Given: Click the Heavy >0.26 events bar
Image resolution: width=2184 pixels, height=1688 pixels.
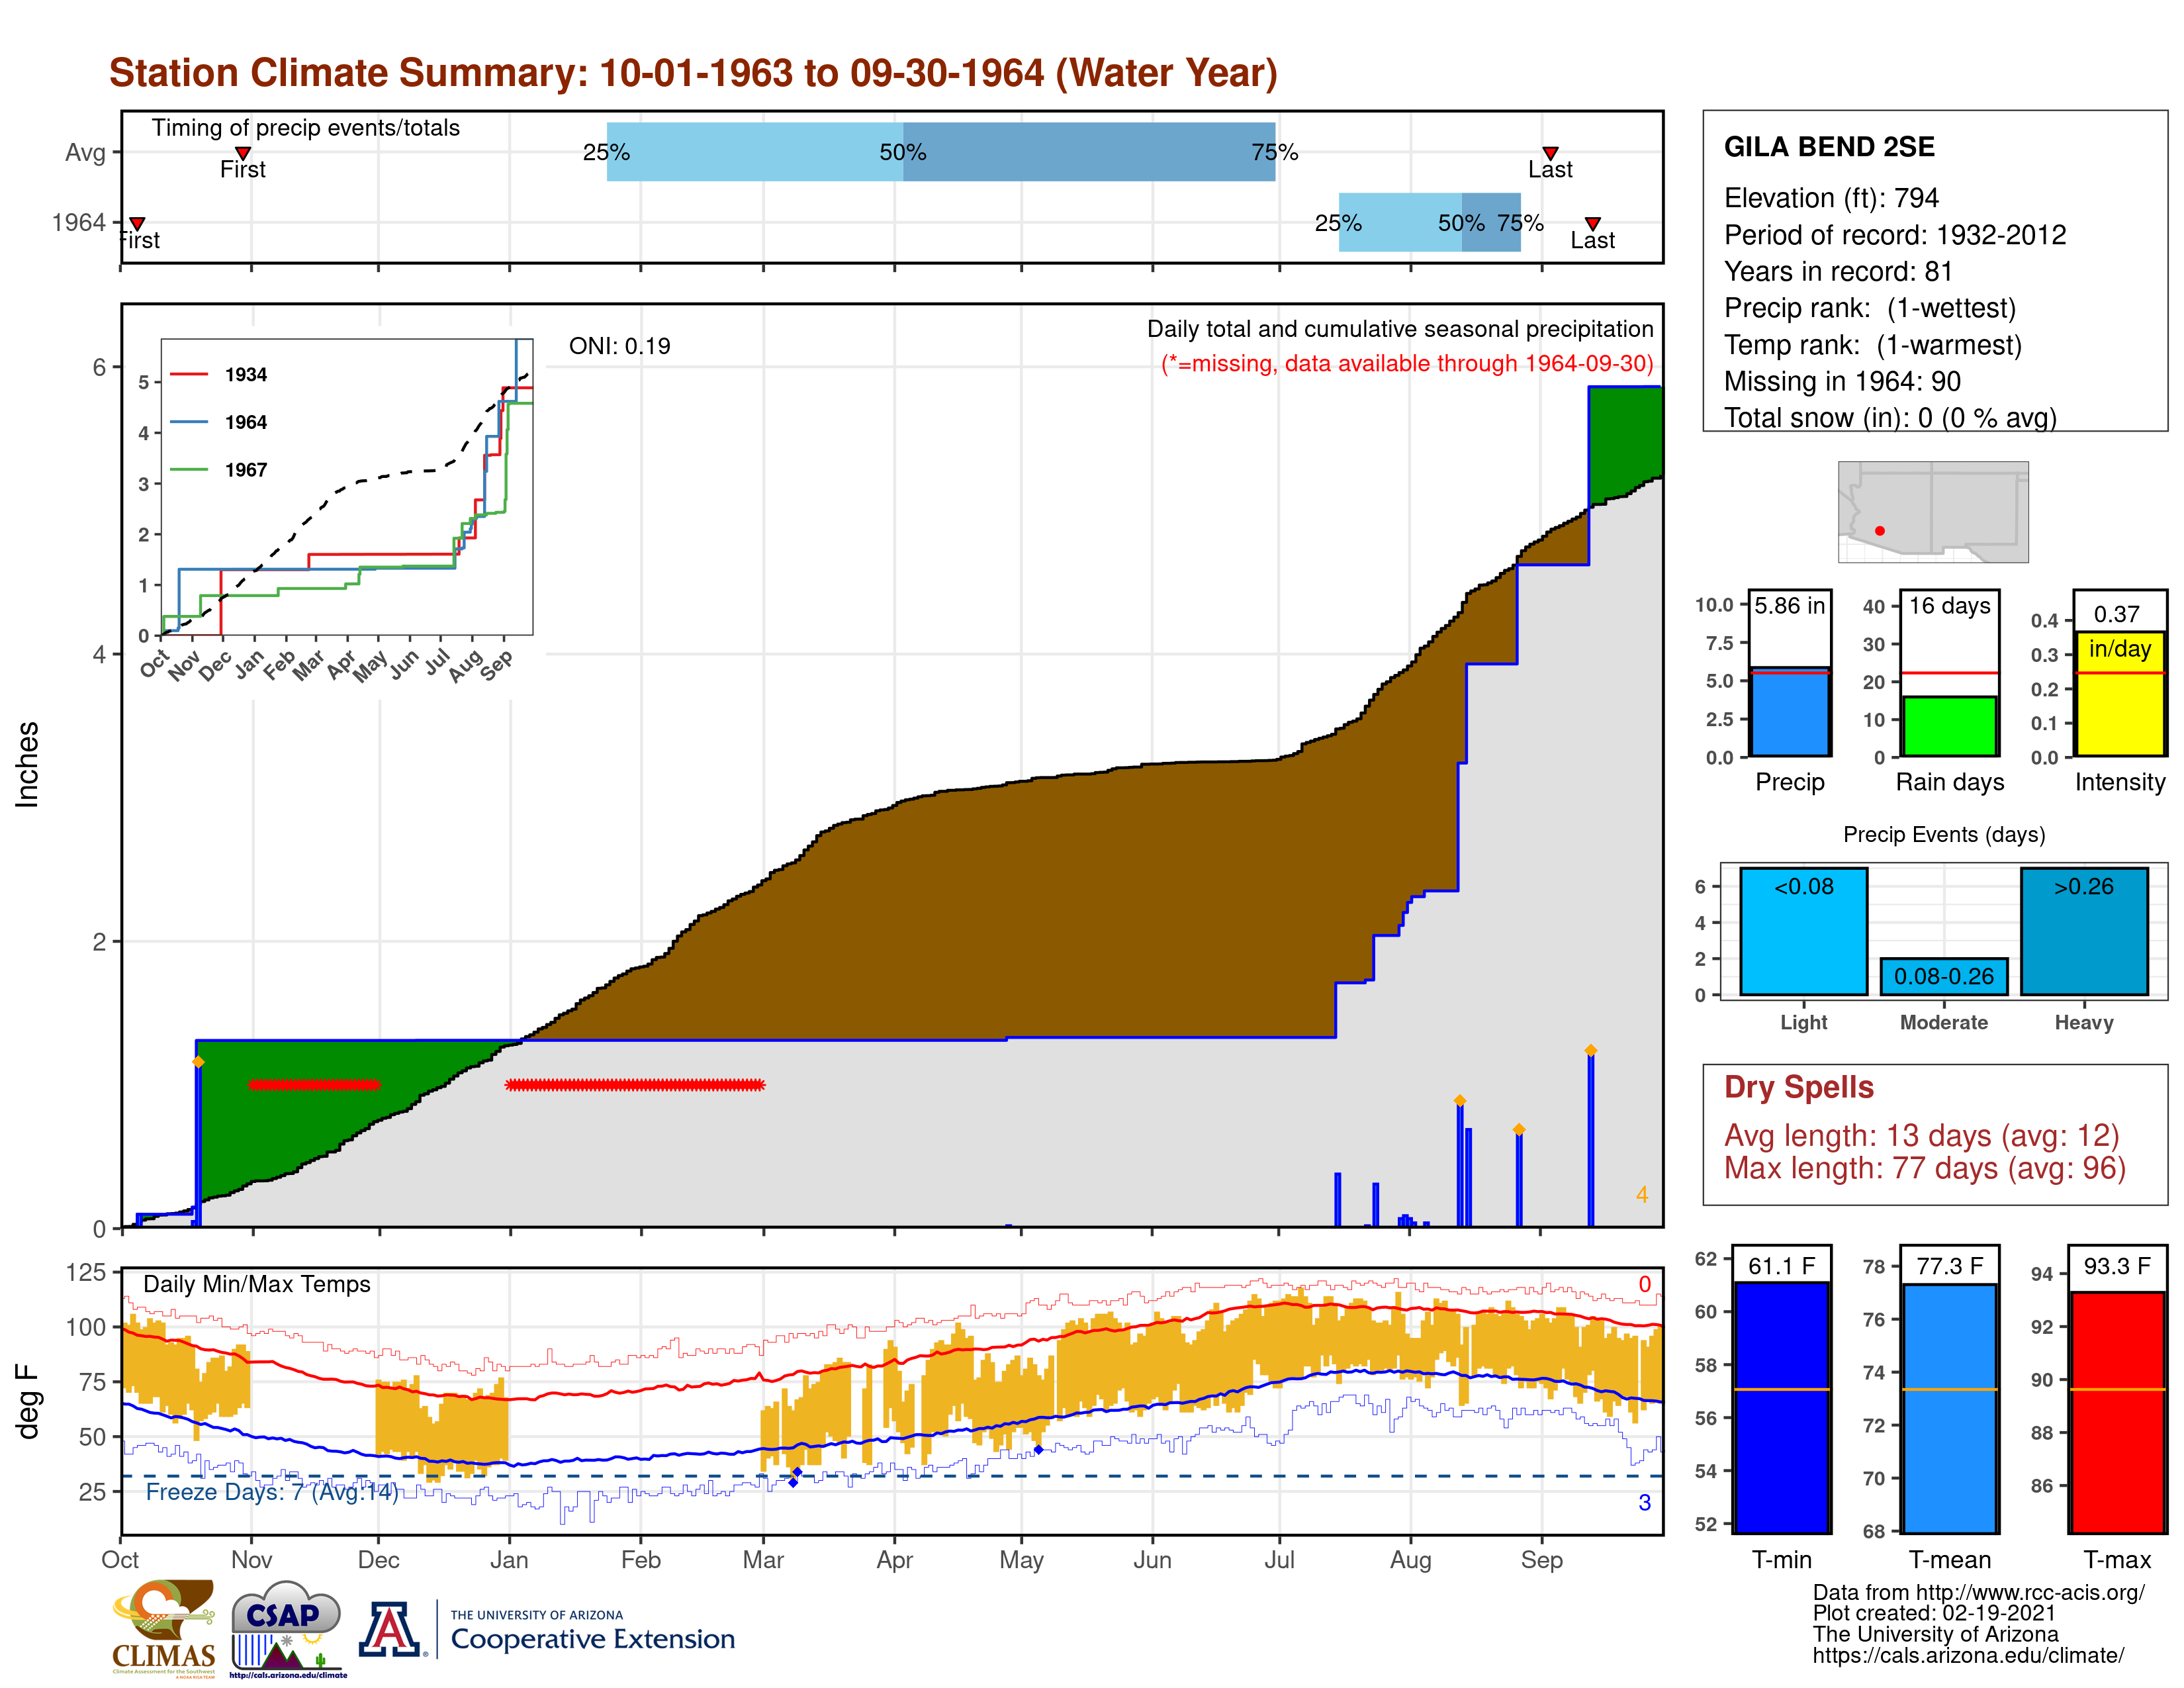Looking at the screenshot, I should pyautogui.click(x=2084, y=931).
